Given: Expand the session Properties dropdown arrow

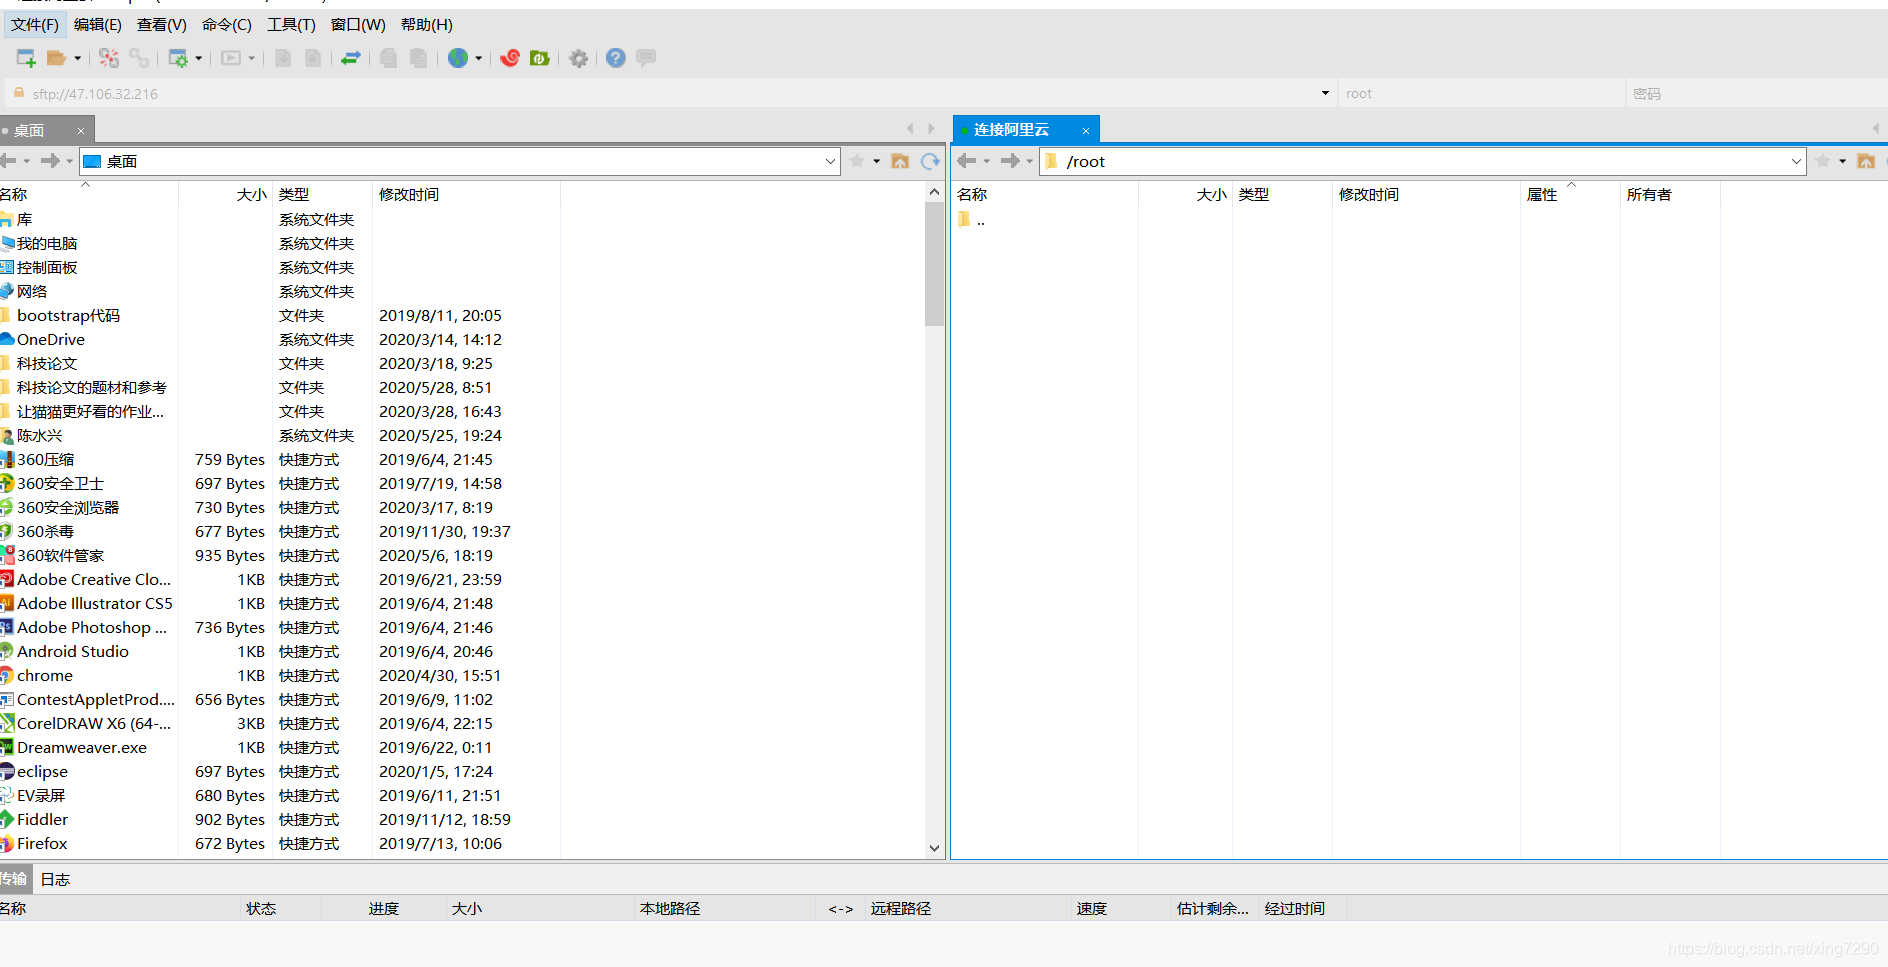Looking at the screenshot, I should (199, 58).
